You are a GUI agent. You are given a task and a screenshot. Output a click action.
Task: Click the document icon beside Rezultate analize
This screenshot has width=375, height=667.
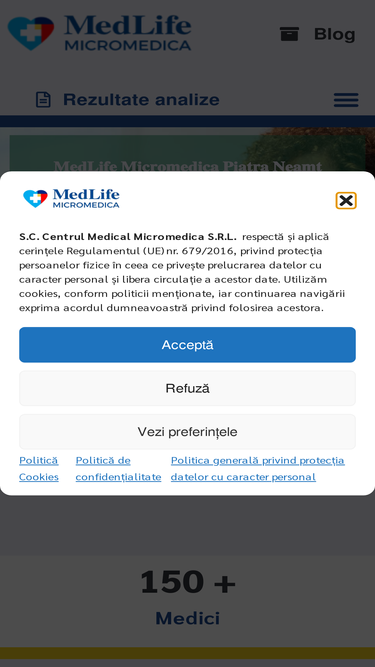(x=43, y=100)
